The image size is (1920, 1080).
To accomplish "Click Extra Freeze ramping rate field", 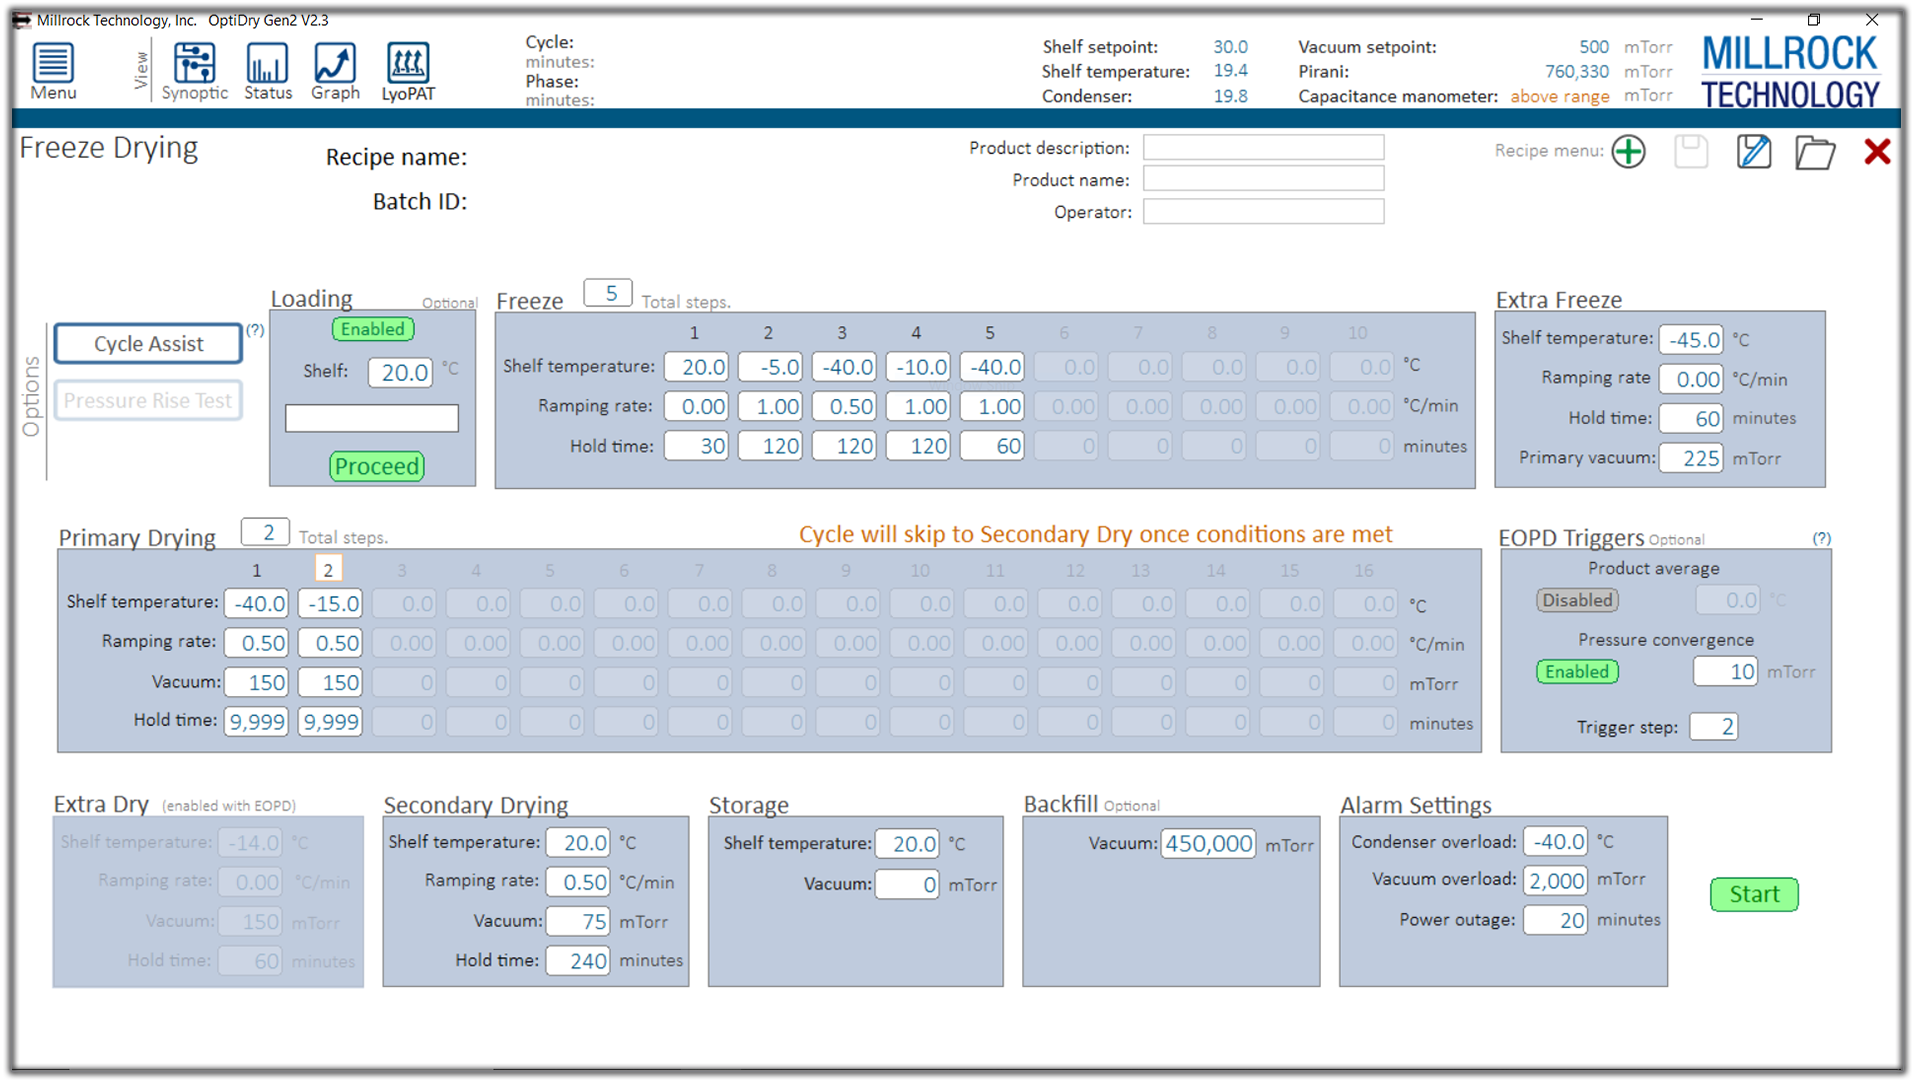I will click(x=1691, y=379).
